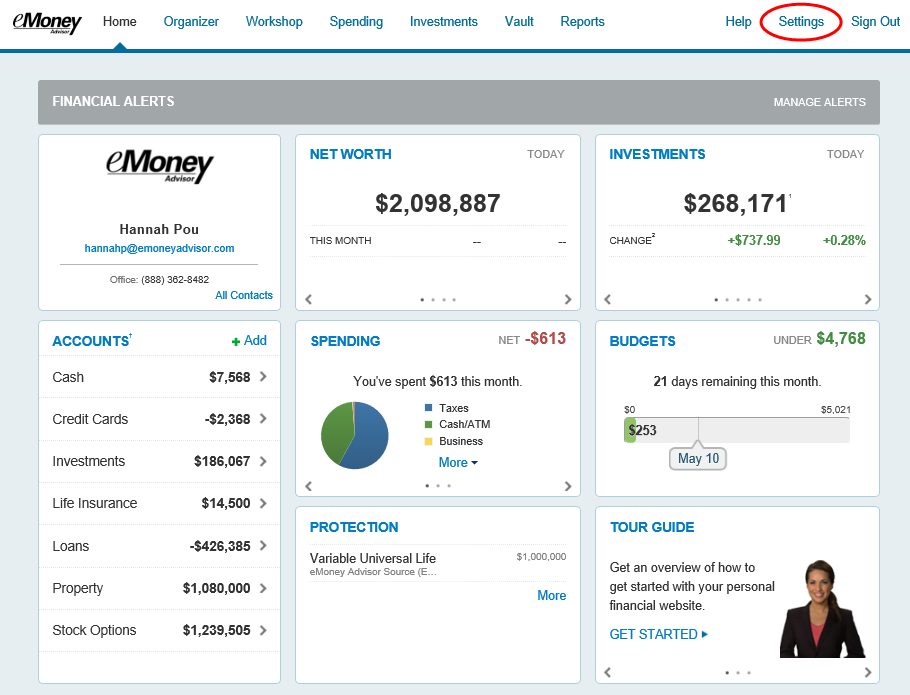Go to previous Spending card slide
The image size is (910, 695).
pyautogui.click(x=309, y=486)
